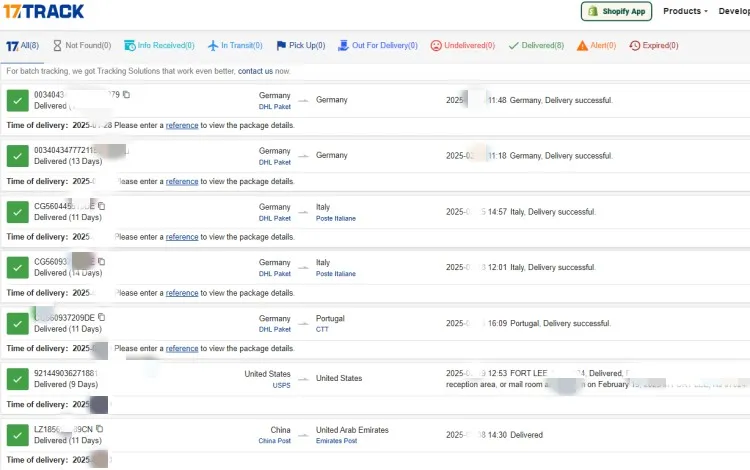Click the 17TRACK logo
Image resolution: width=750 pixels, height=470 pixels.
43,11
